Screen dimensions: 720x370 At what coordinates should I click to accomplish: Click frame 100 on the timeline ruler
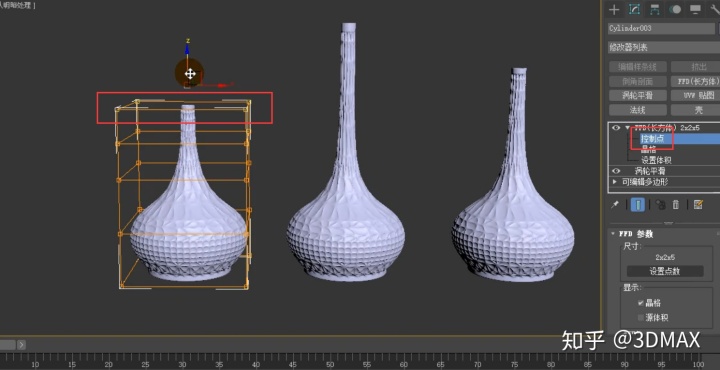pyautogui.click(x=698, y=364)
